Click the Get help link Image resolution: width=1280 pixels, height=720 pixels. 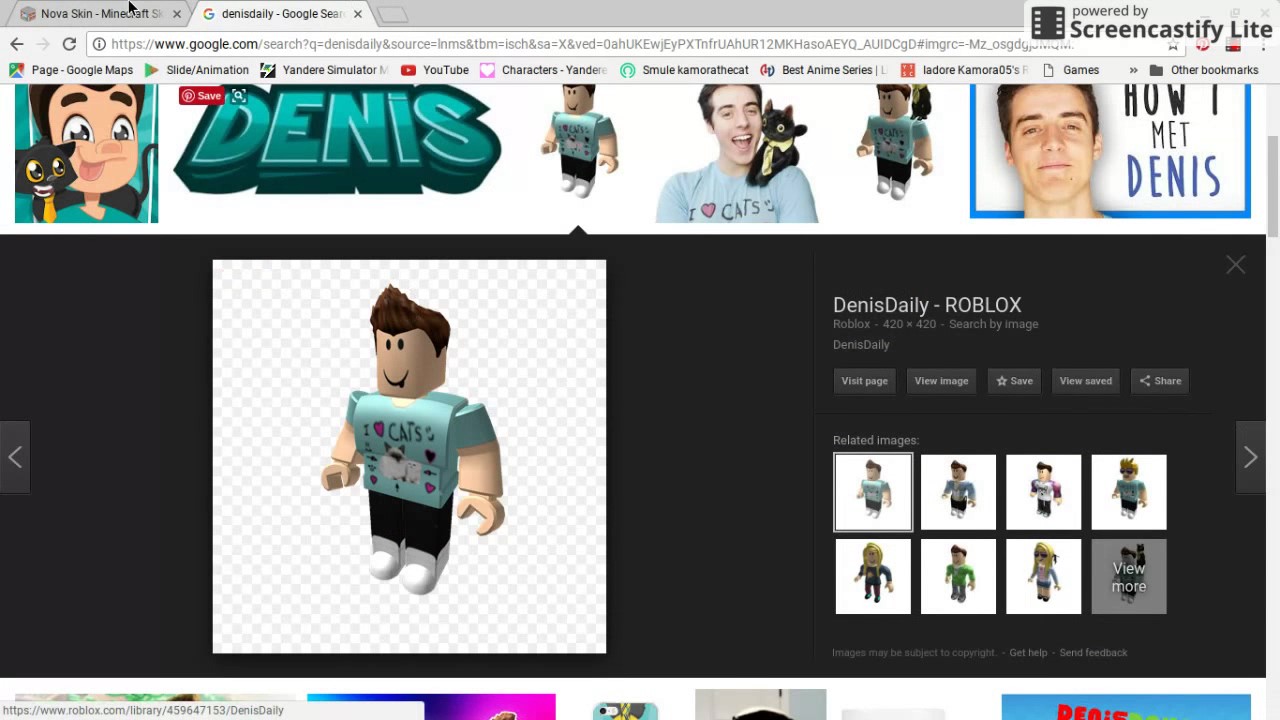(x=1028, y=653)
